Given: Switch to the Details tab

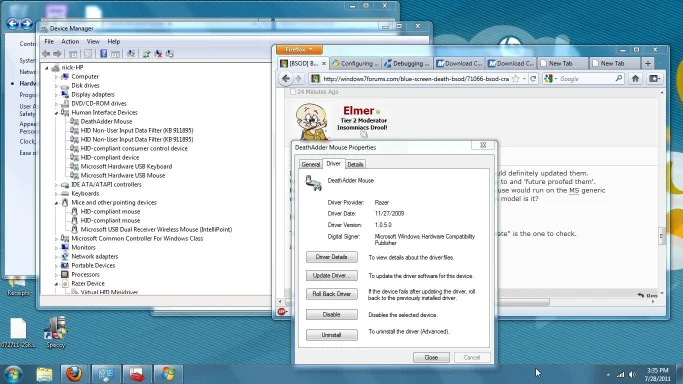Looking at the screenshot, I should pyautogui.click(x=355, y=165).
